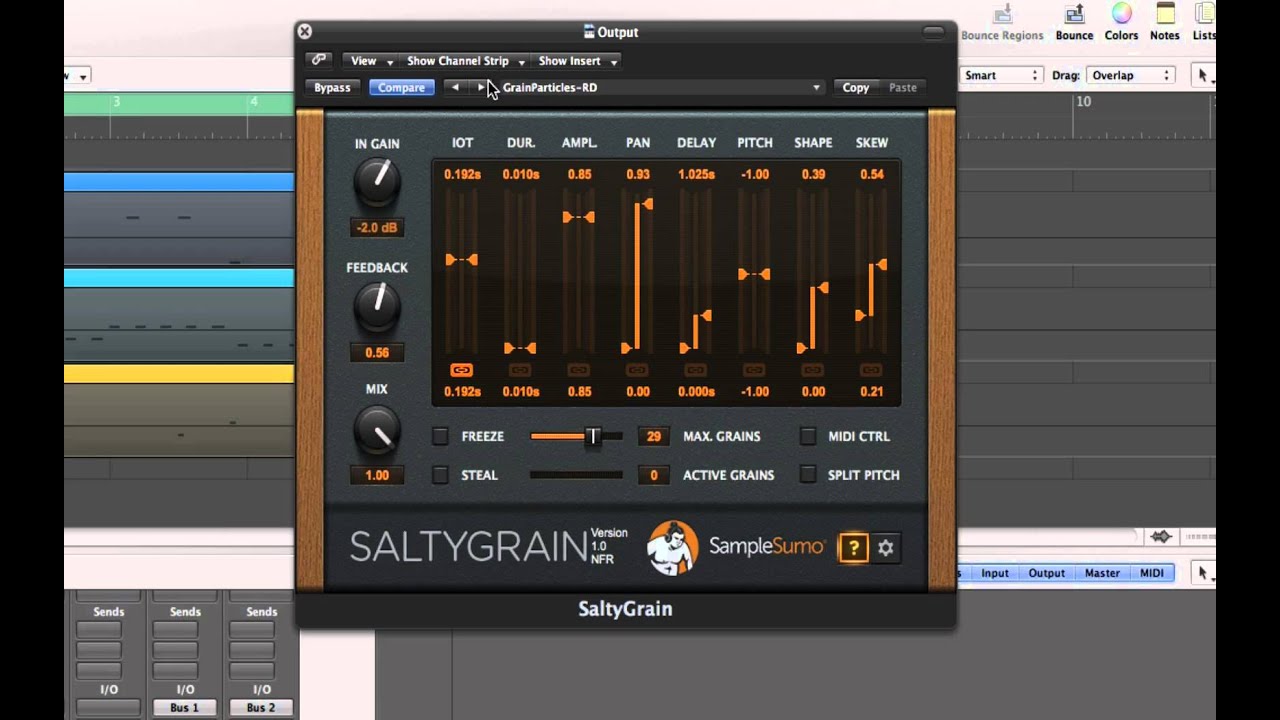Viewport: 1280px width, 720px height.
Task: Click the AMPL. range slider handle
Action: [x=578, y=217]
